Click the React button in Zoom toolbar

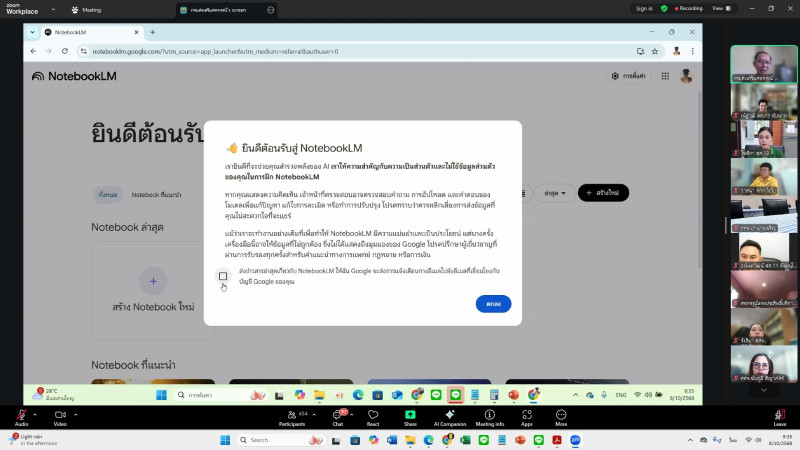tap(373, 415)
